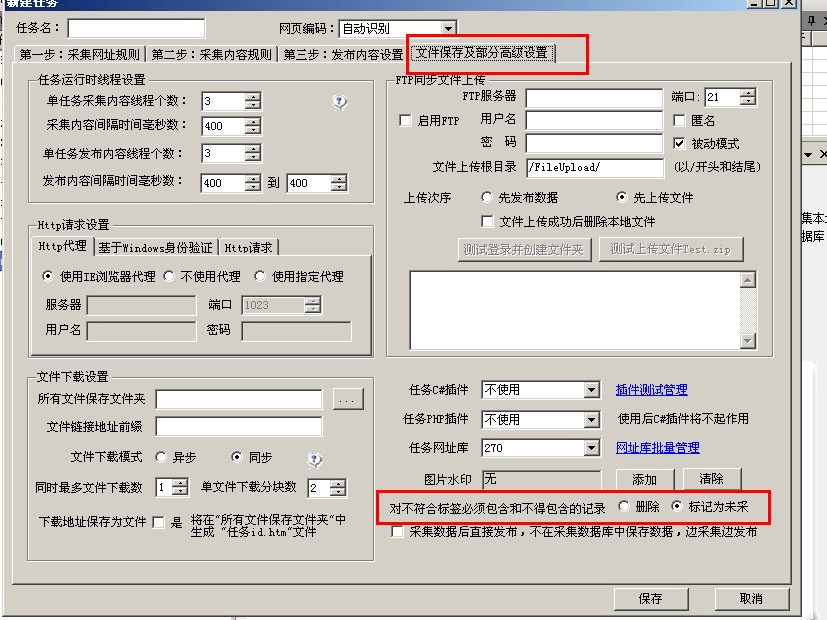Select 不使用代理 radio option
The image size is (827, 620).
(x=170, y=276)
